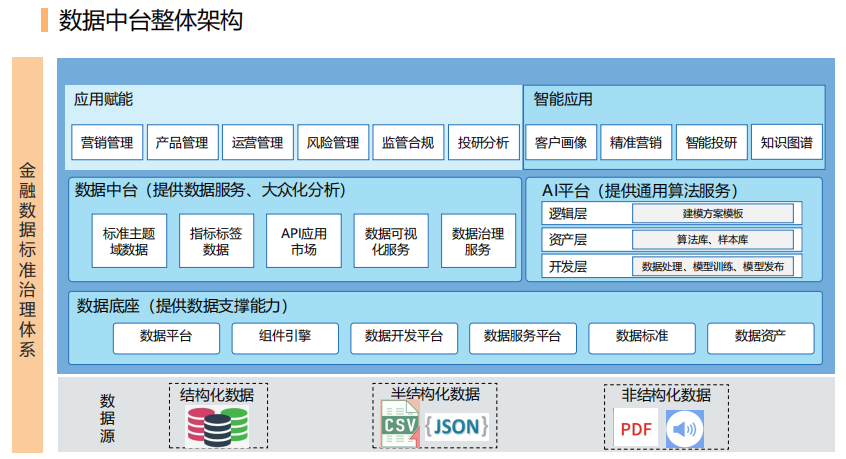Viewport: 846px width, 459px height.
Task: Click the 算法库、样本库 bar
Action: (x=713, y=239)
